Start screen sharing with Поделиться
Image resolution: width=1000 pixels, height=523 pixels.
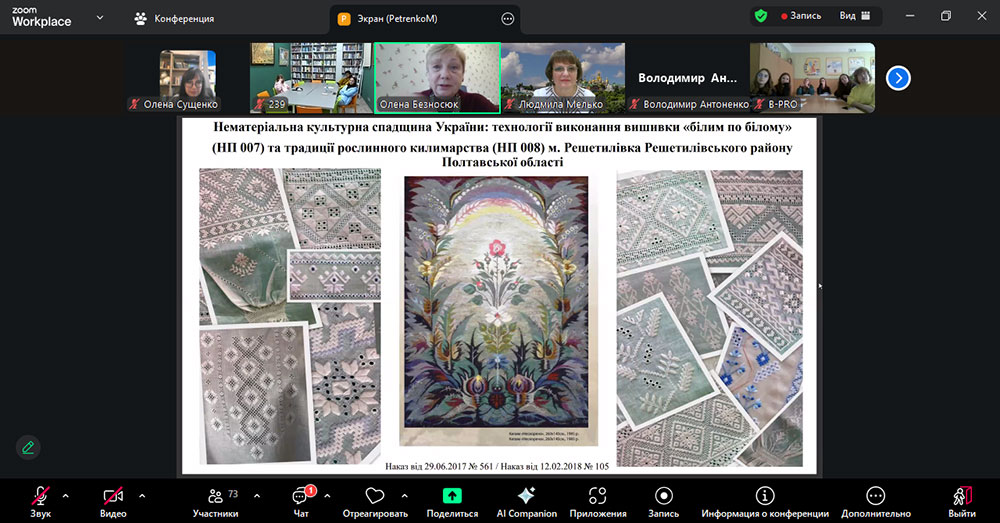452,496
